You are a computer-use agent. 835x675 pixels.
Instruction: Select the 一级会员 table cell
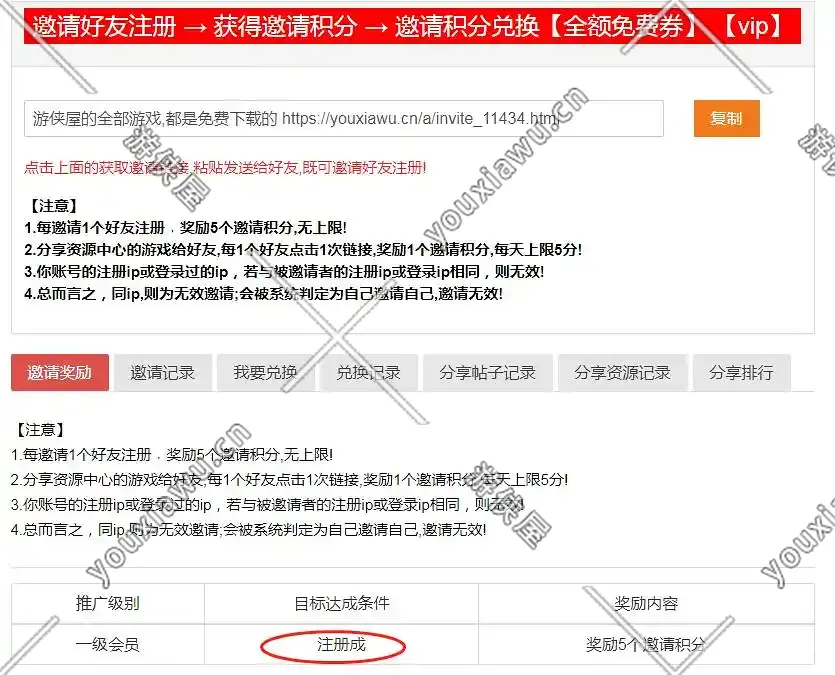[108, 645]
